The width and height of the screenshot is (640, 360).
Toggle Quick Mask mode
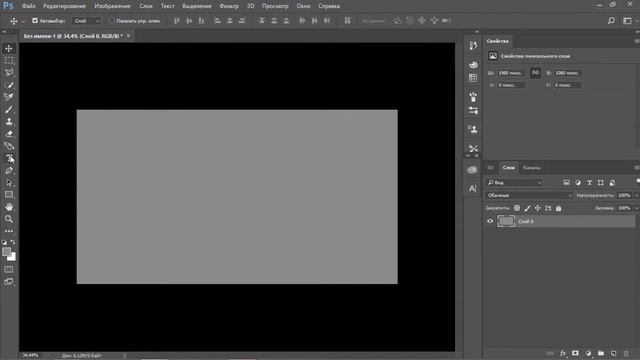(x=9, y=269)
